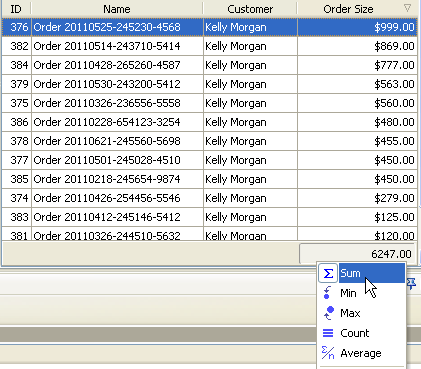Sort by the Customer column header
This screenshot has width=421, height=369.
tap(250, 9)
